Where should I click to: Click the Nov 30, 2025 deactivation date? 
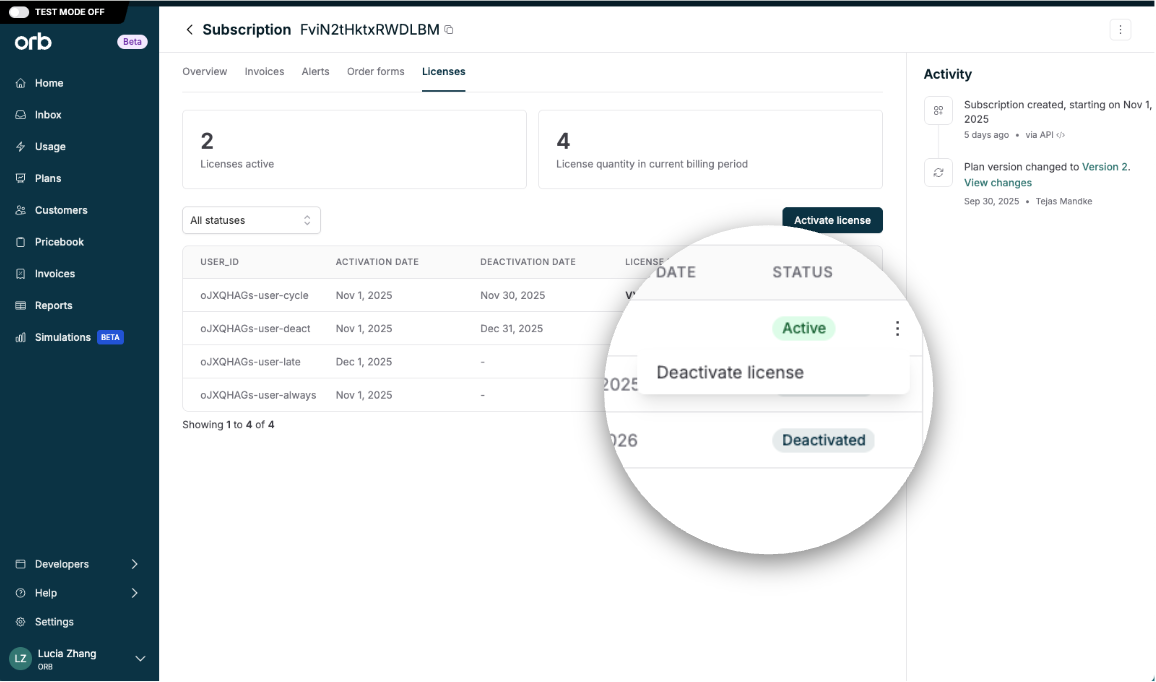click(x=512, y=295)
